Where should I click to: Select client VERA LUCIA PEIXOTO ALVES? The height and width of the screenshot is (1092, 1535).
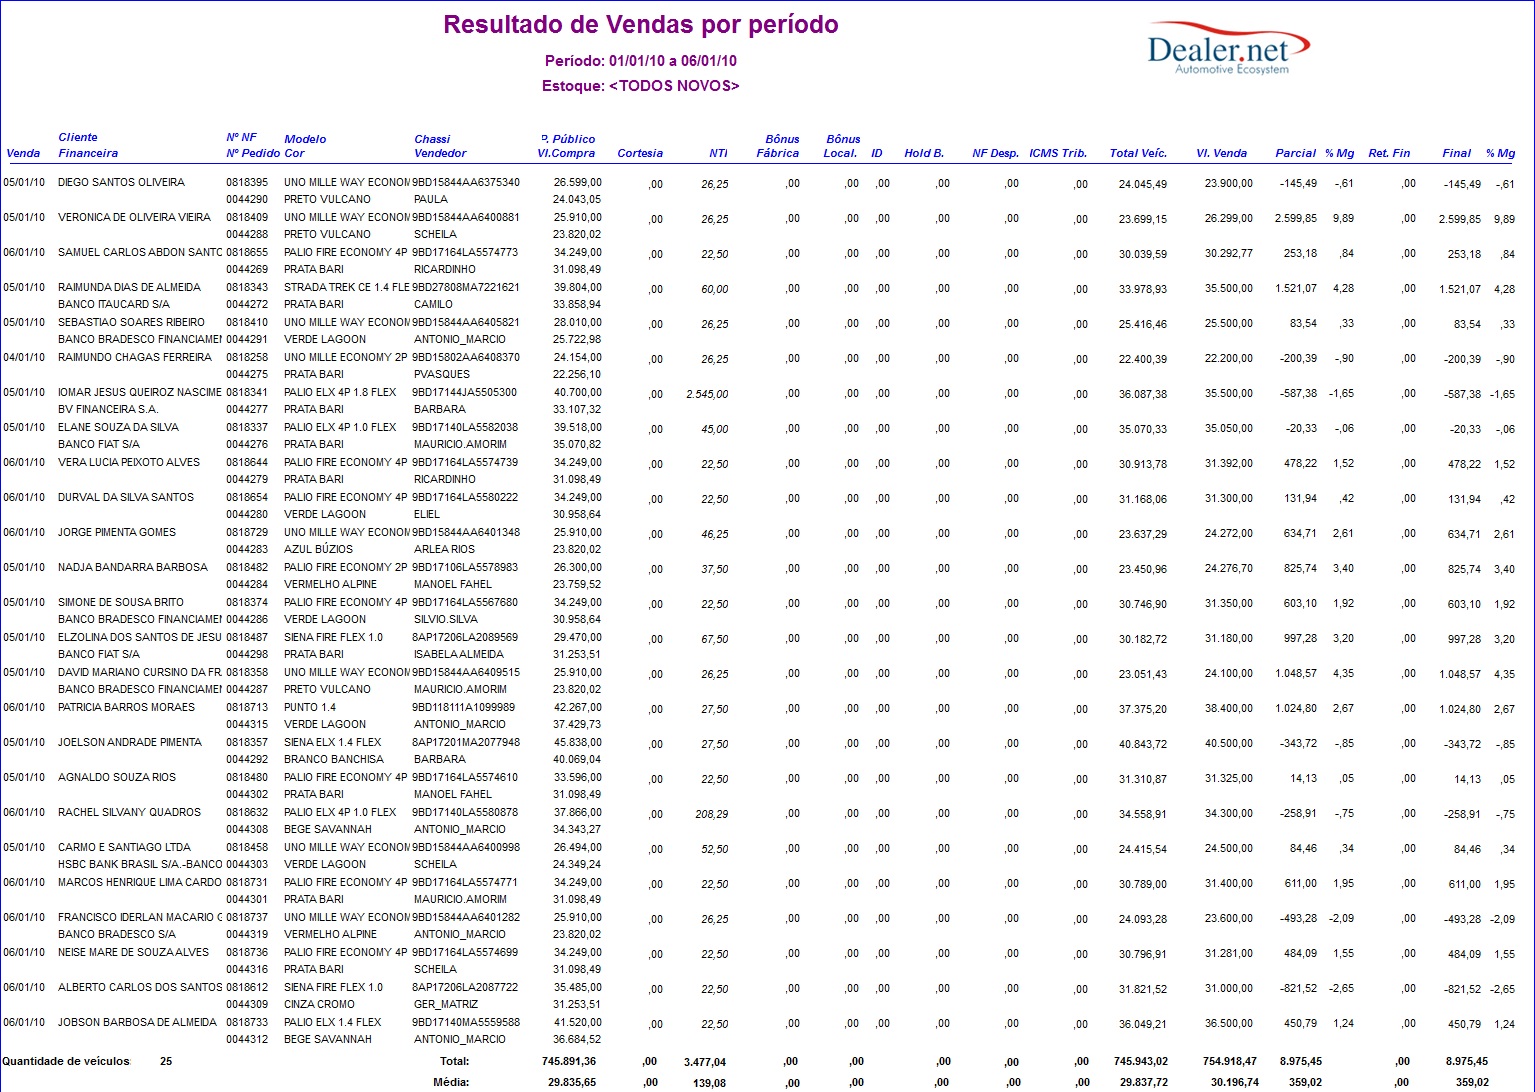coord(129,463)
